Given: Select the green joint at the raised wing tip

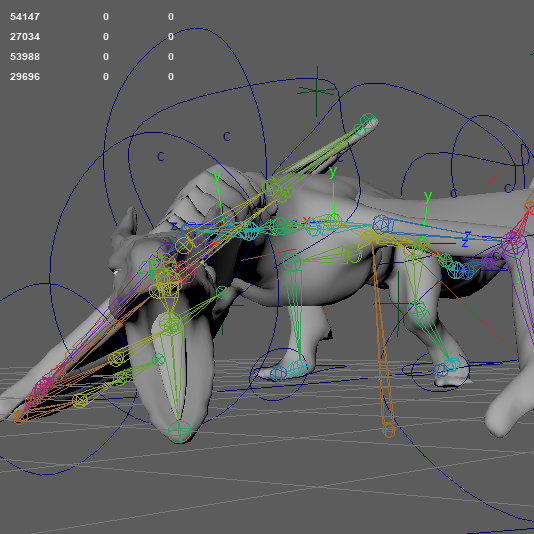Looking at the screenshot, I should [369, 122].
